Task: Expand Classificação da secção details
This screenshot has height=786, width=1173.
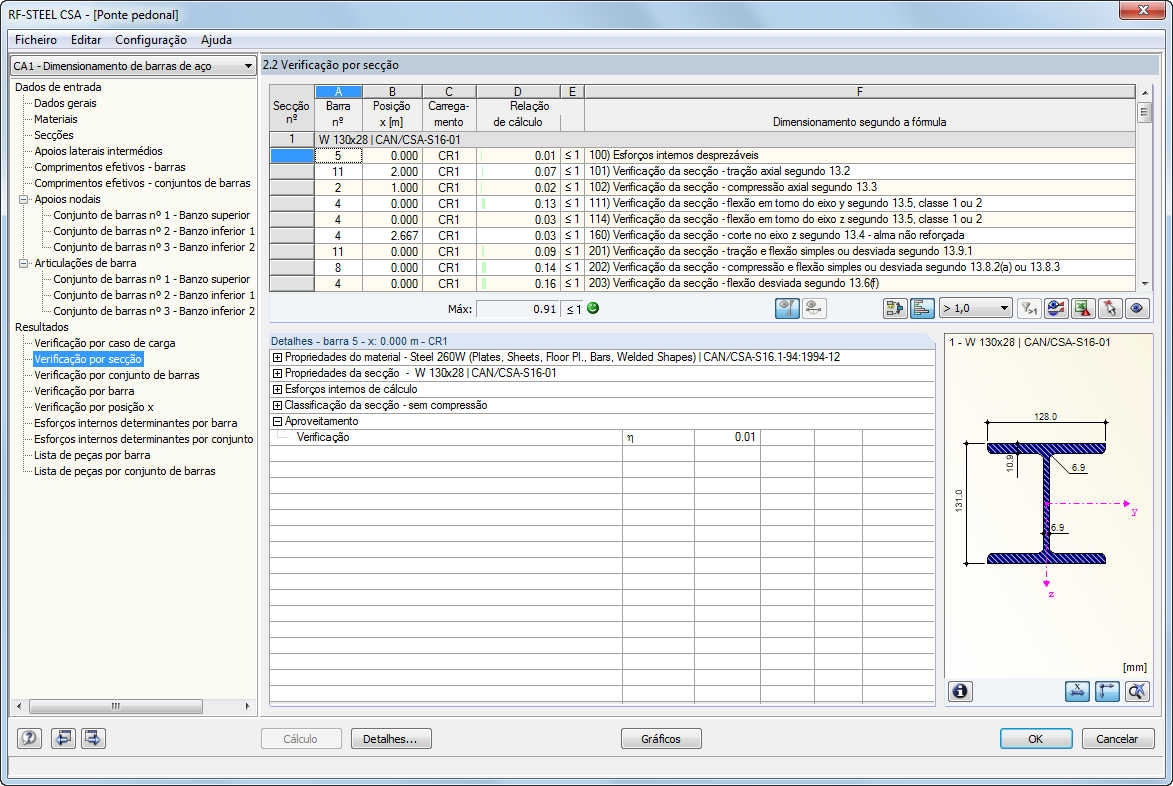Action: tap(278, 405)
